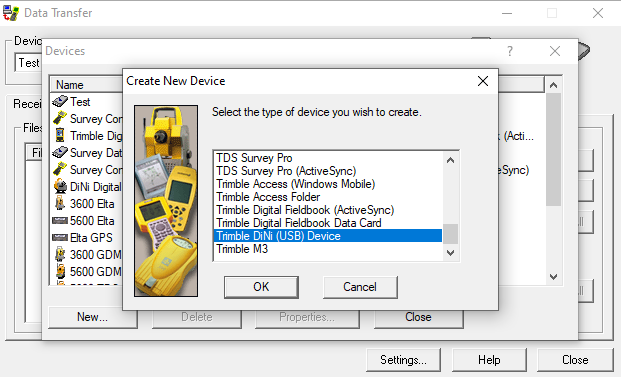
Task: Select DiNi Digital level device icon
Action: click(60, 187)
